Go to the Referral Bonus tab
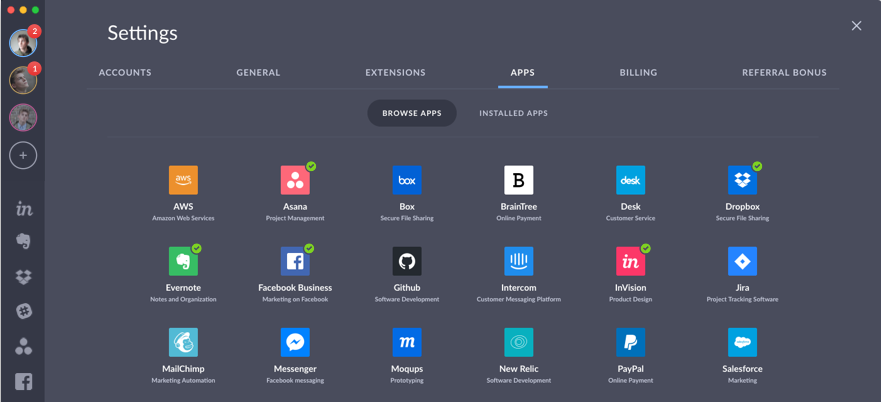Screen dimensions: 881x402 pyautogui.click(x=784, y=73)
